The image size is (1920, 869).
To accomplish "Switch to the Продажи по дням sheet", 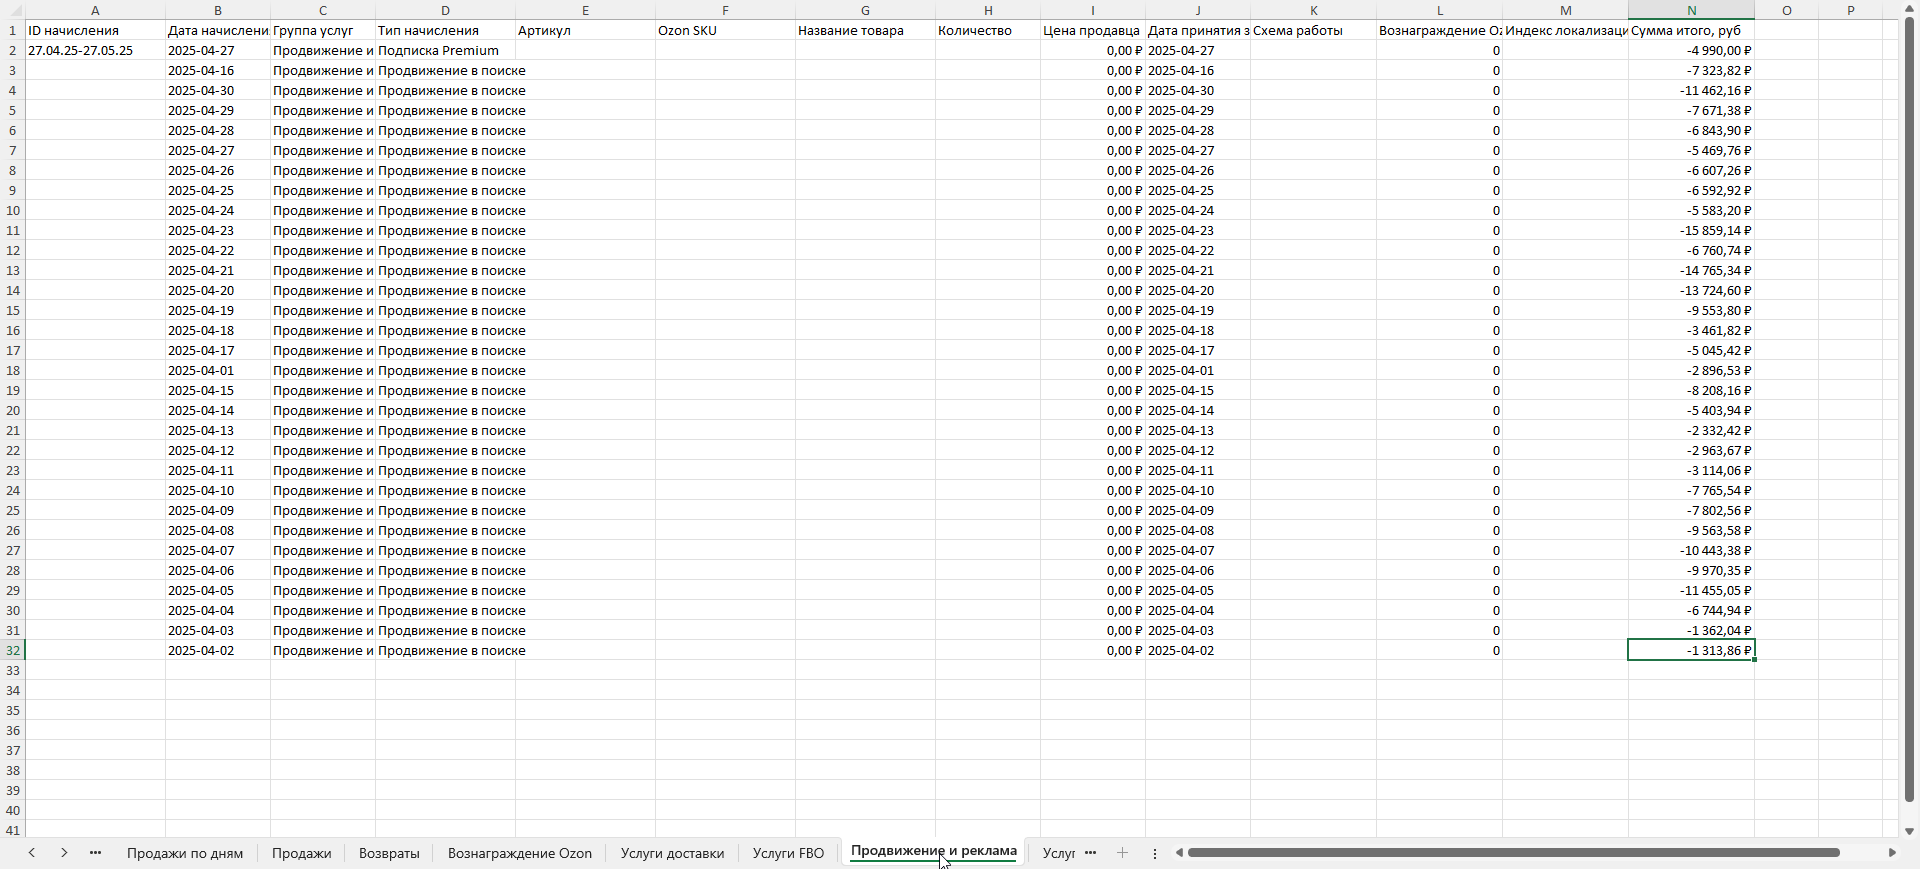I will [185, 853].
